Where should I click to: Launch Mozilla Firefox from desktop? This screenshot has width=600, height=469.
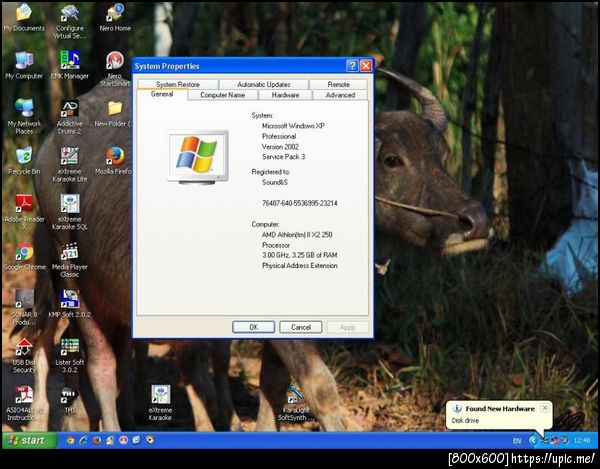[114, 161]
